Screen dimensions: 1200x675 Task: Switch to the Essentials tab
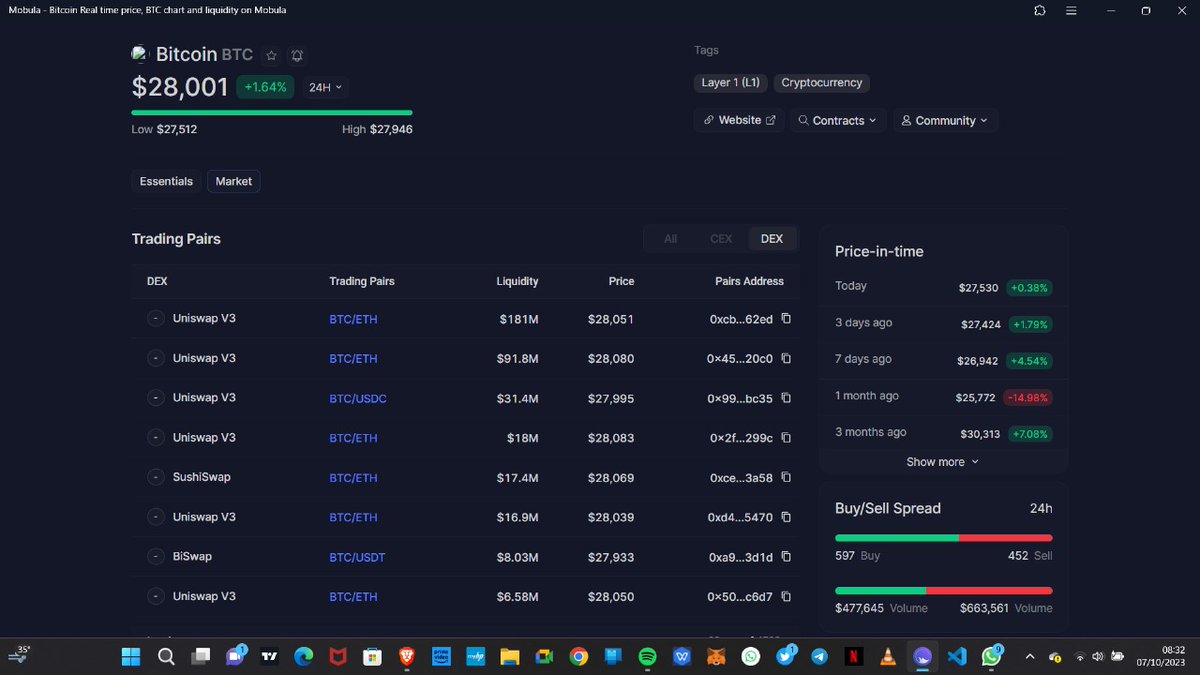pyautogui.click(x=166, y=181)
